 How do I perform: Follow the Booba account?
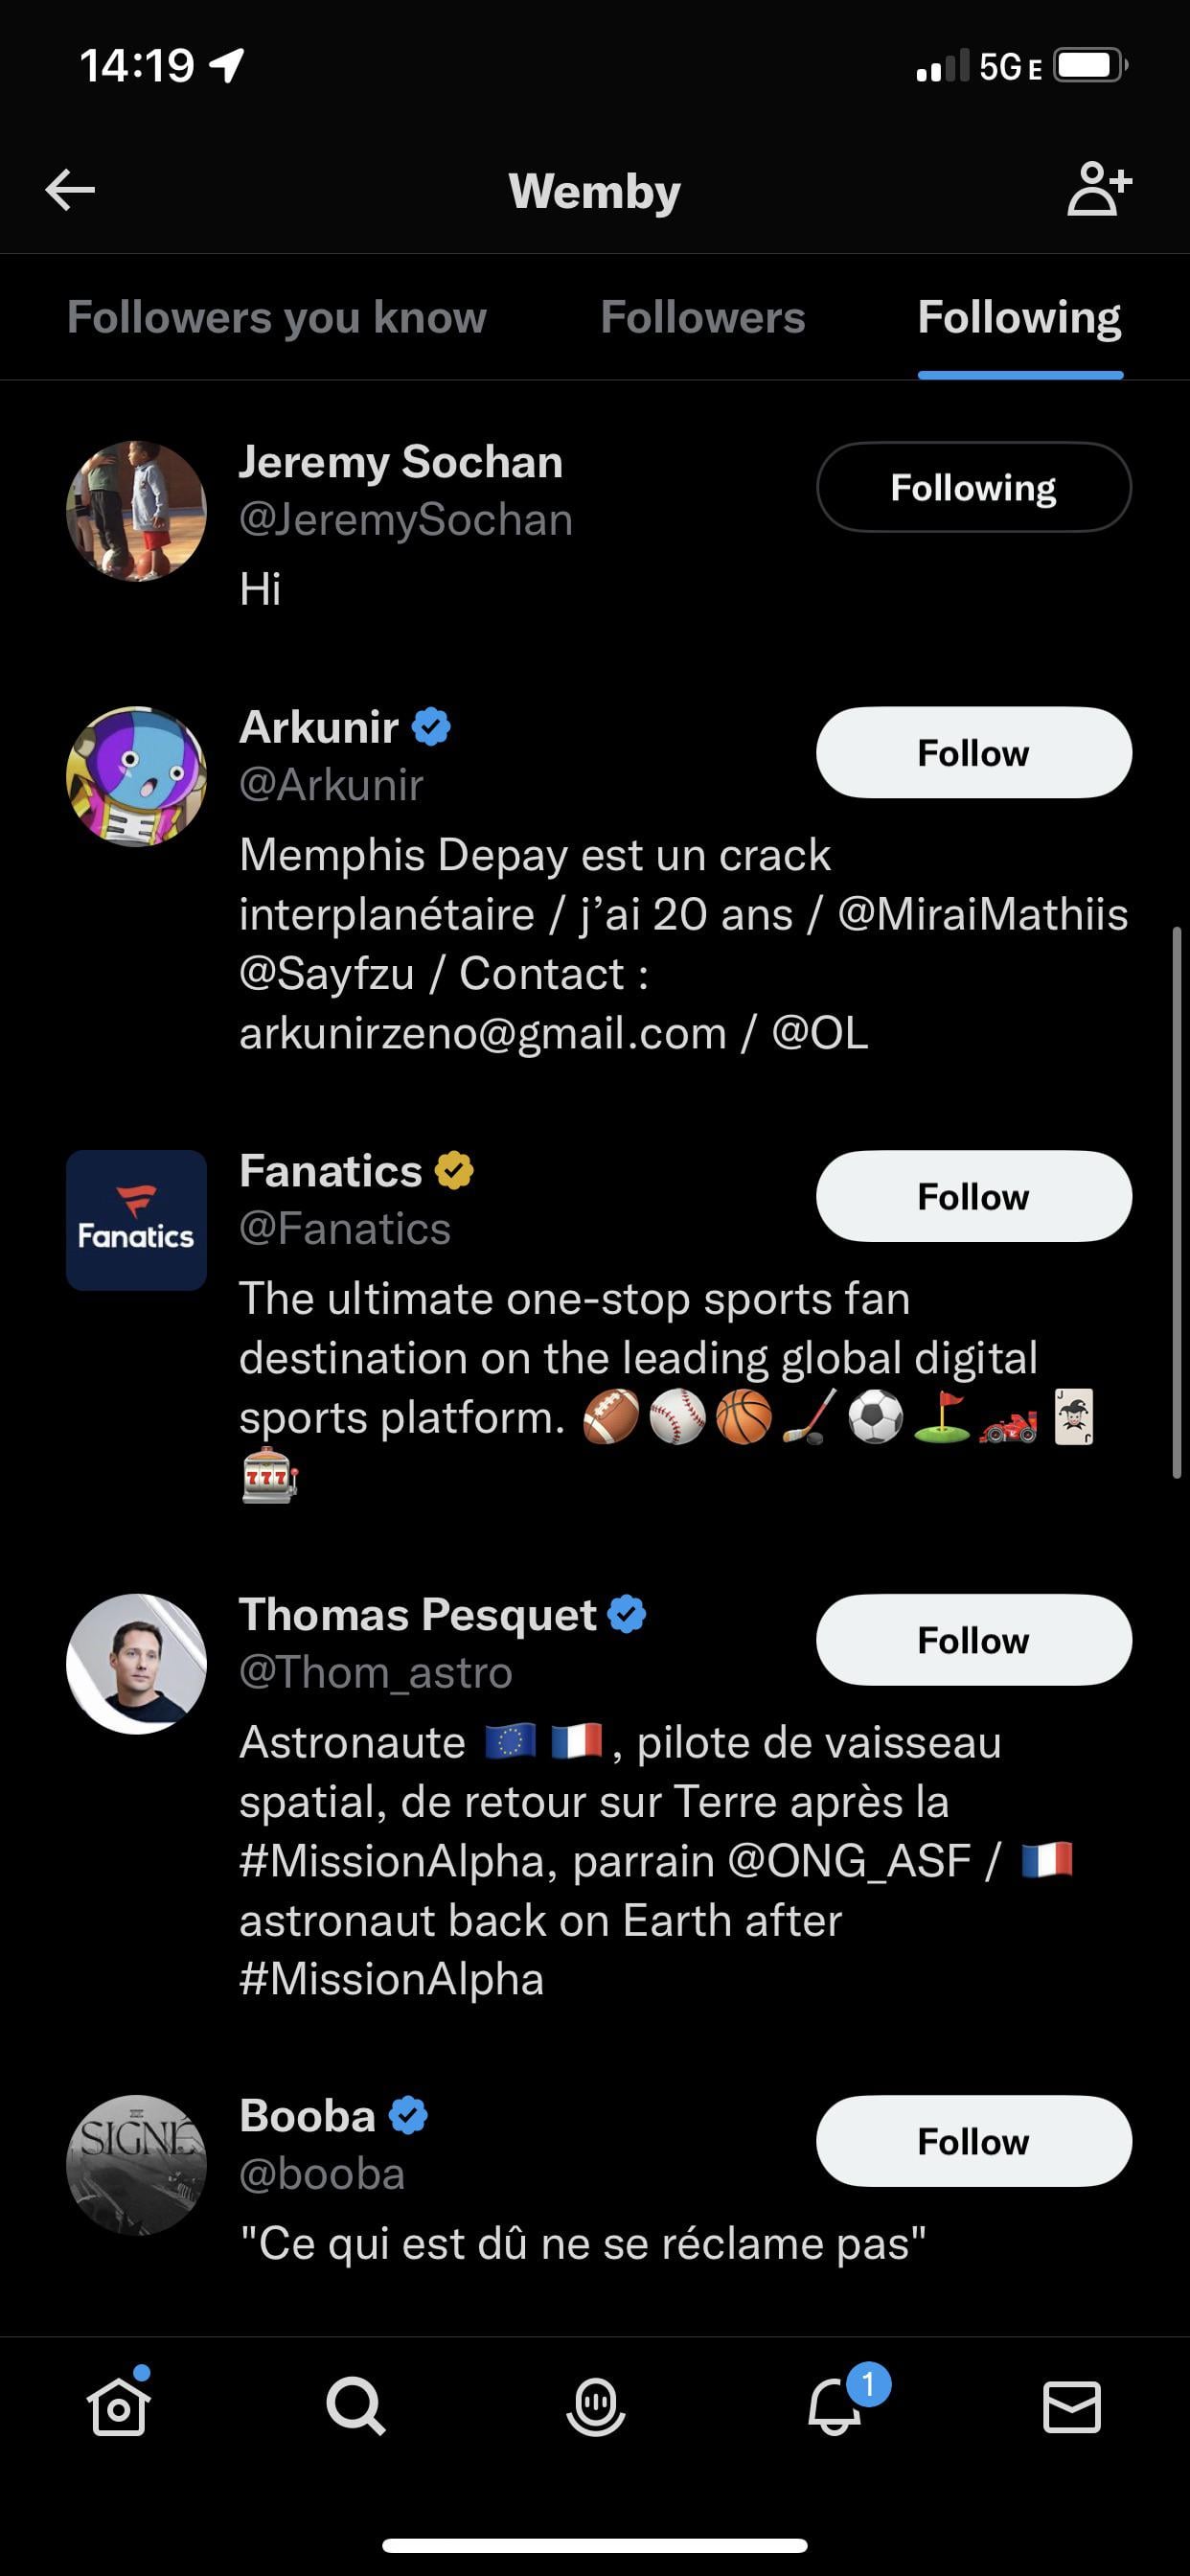[x=973, y=2141]
